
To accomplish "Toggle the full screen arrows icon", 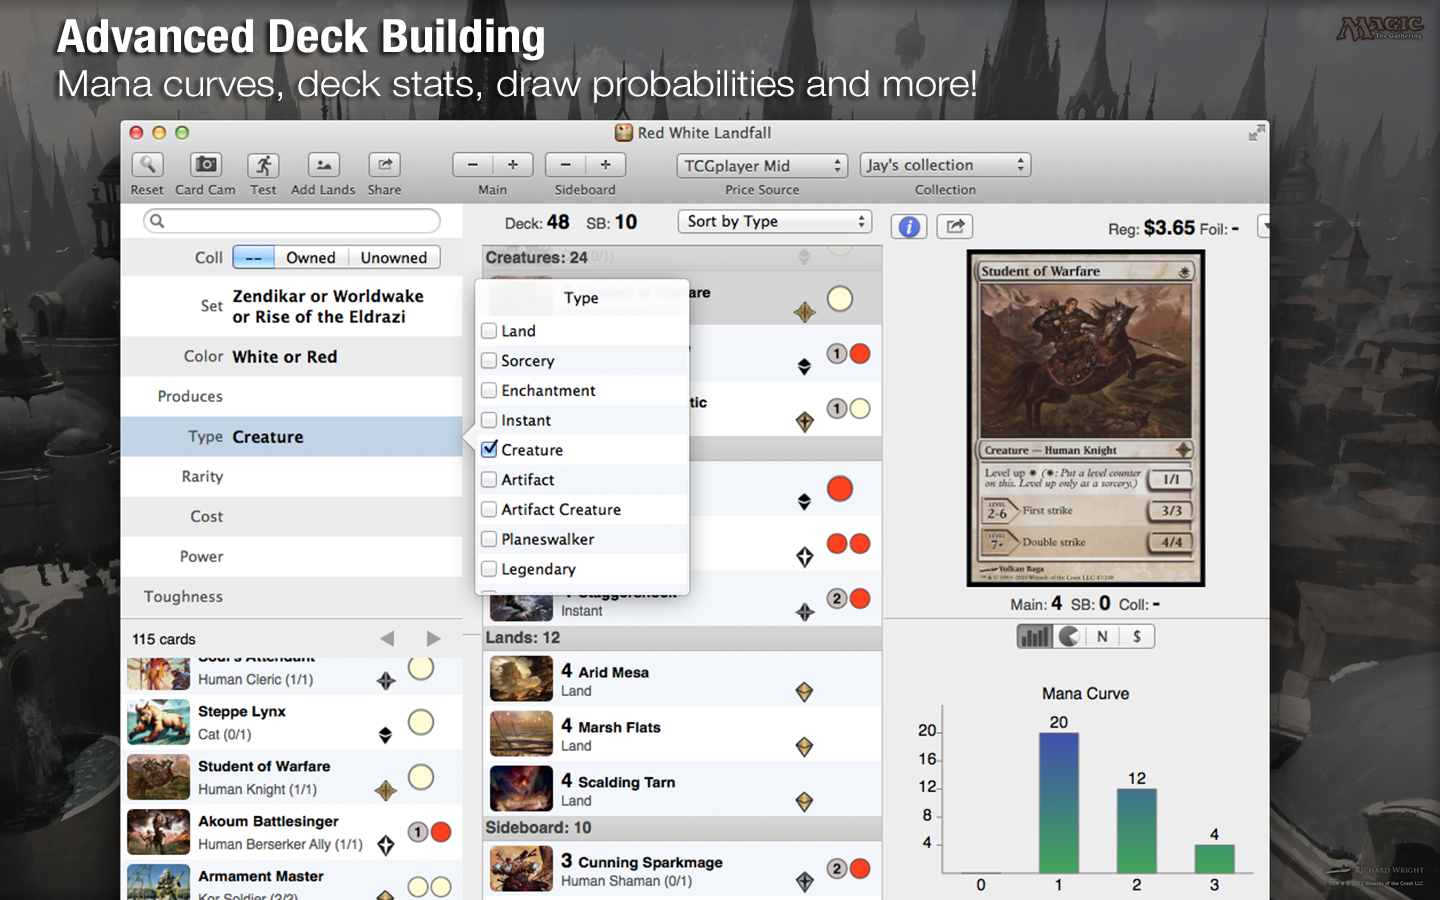I will point(1256,133).
